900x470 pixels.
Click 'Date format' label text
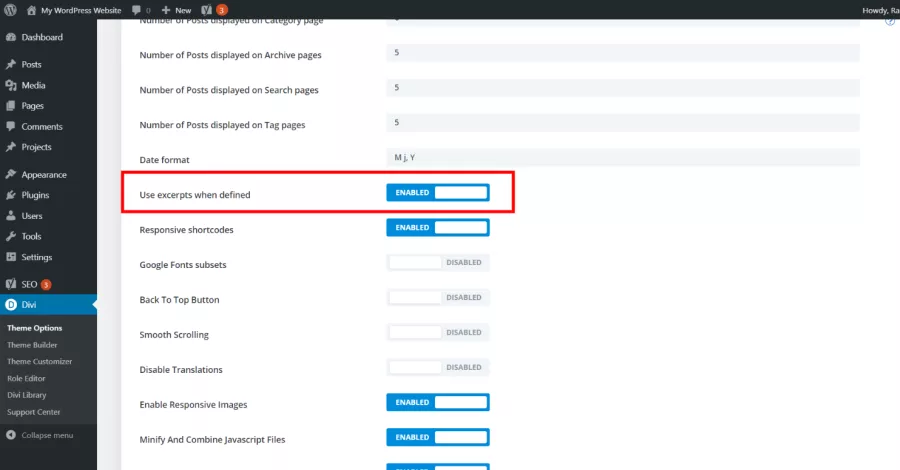point(164,160)
